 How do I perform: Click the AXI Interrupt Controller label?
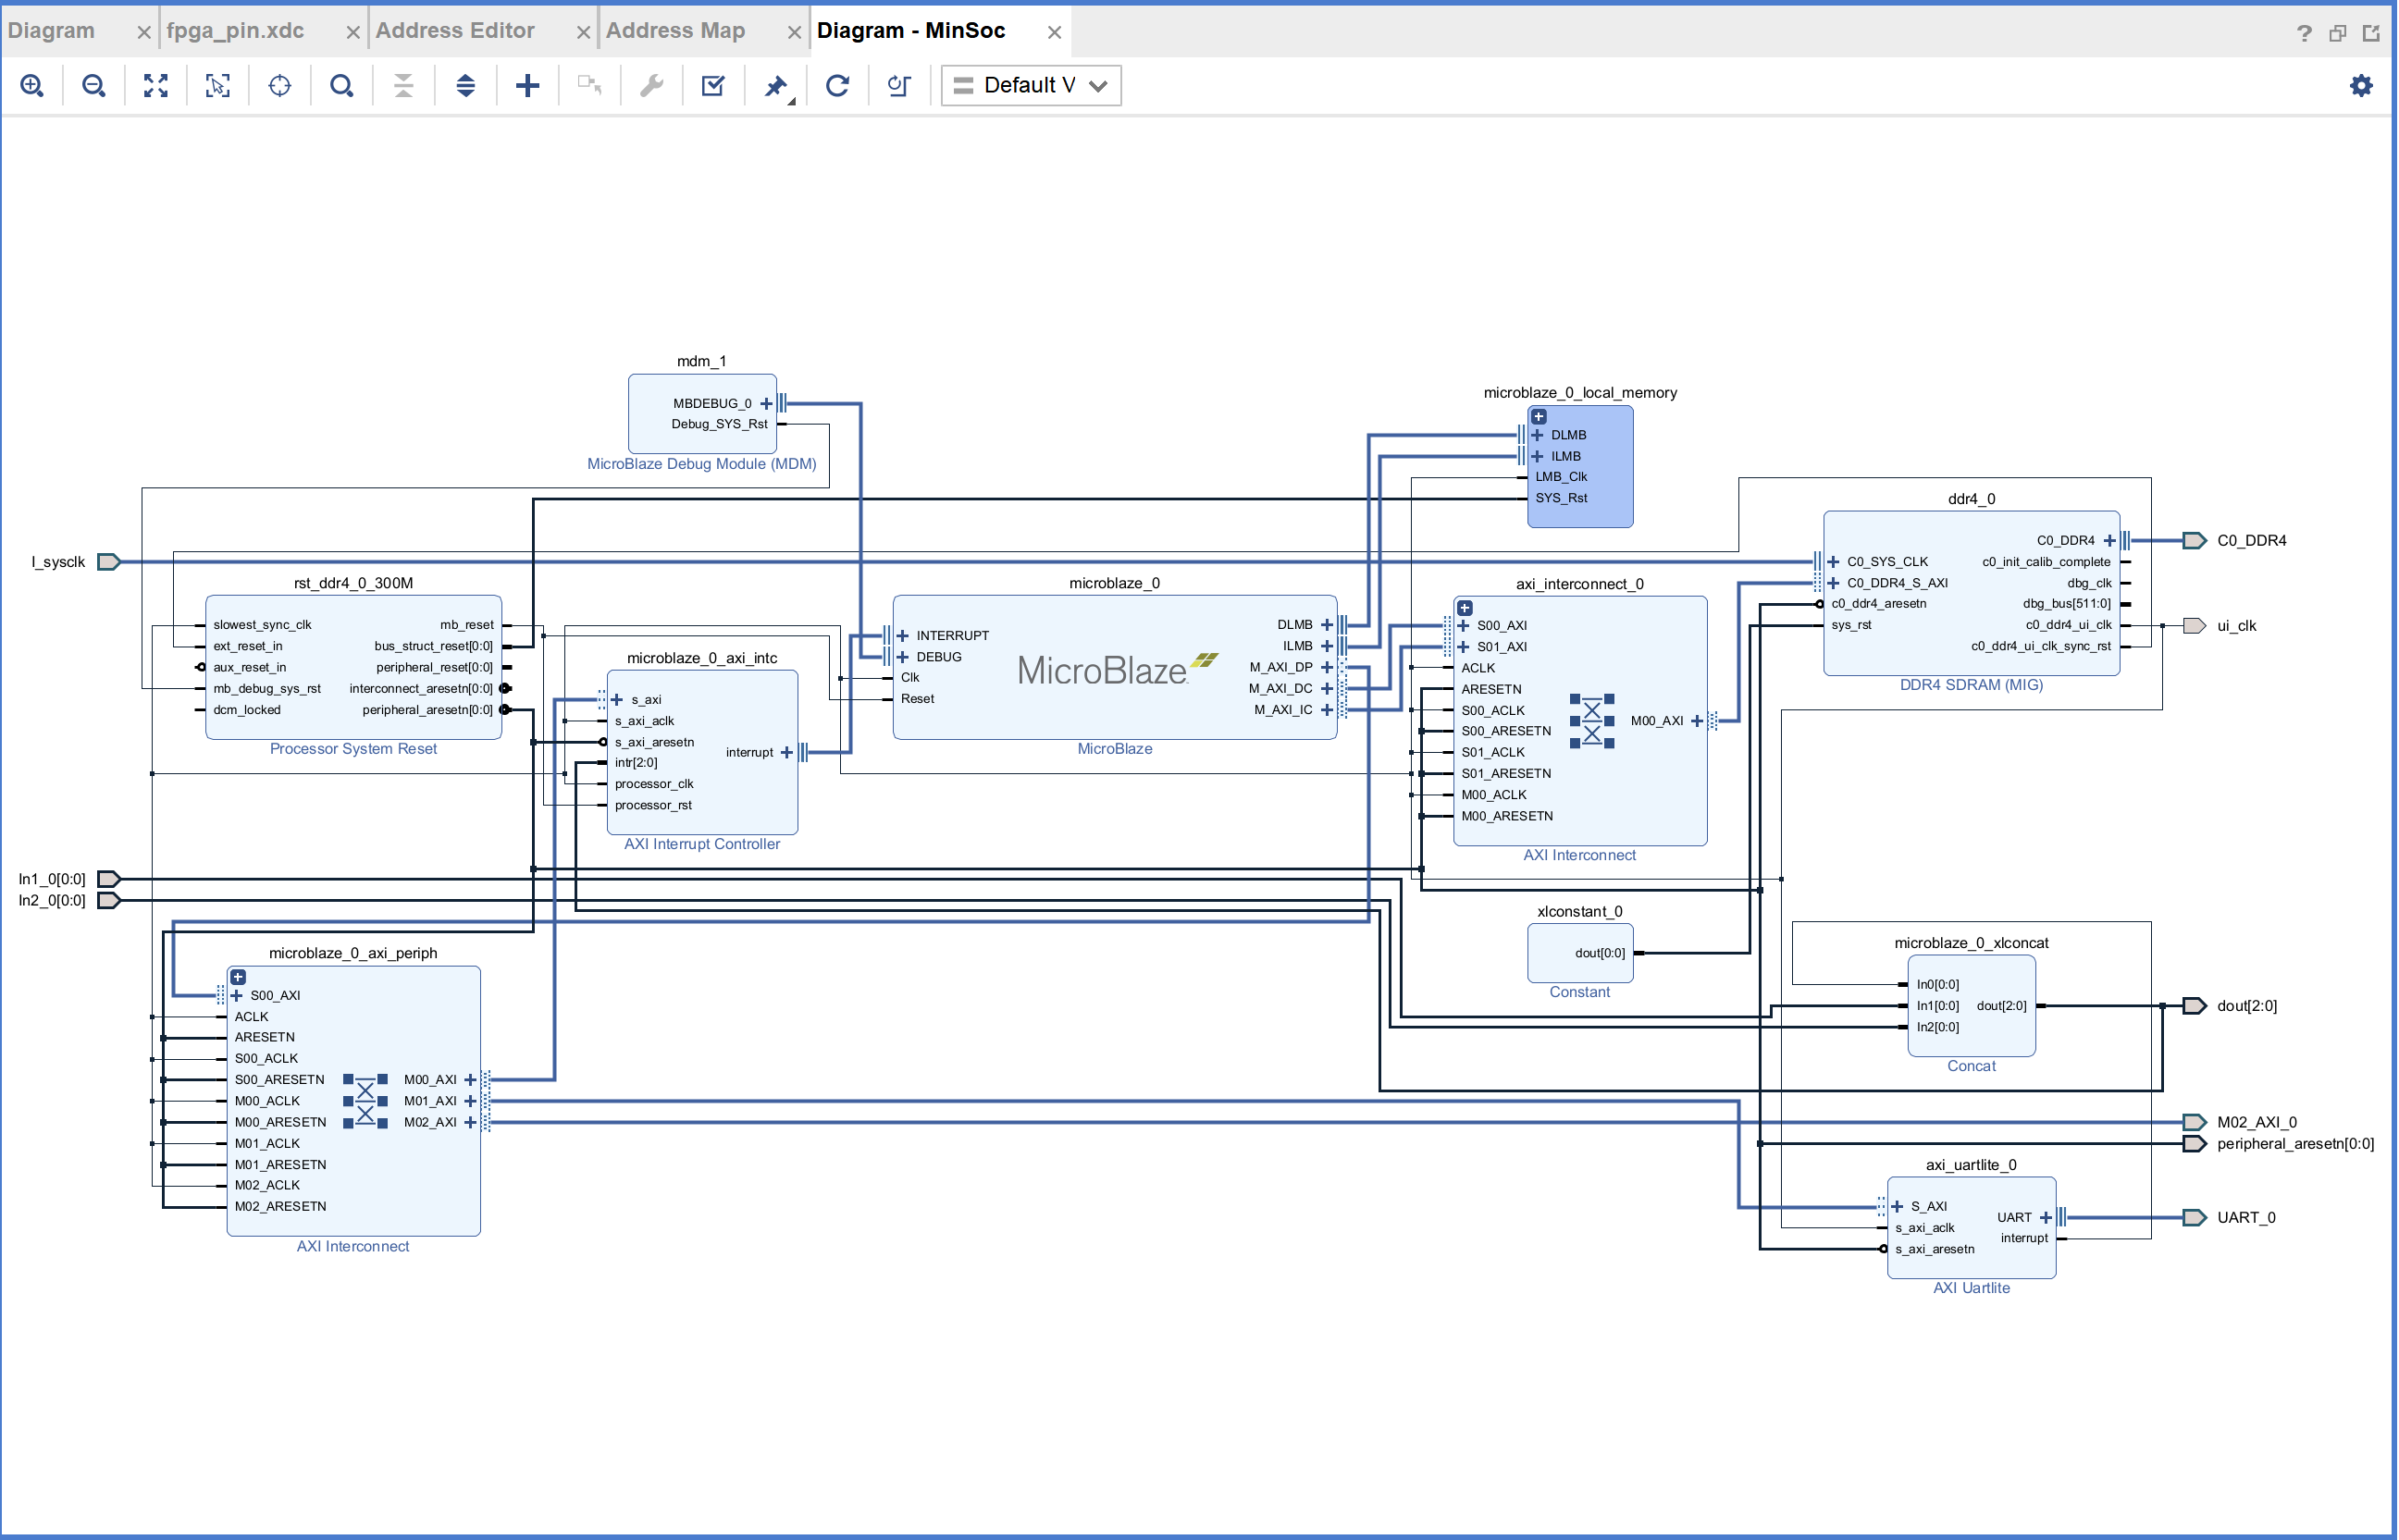[702, 844]
